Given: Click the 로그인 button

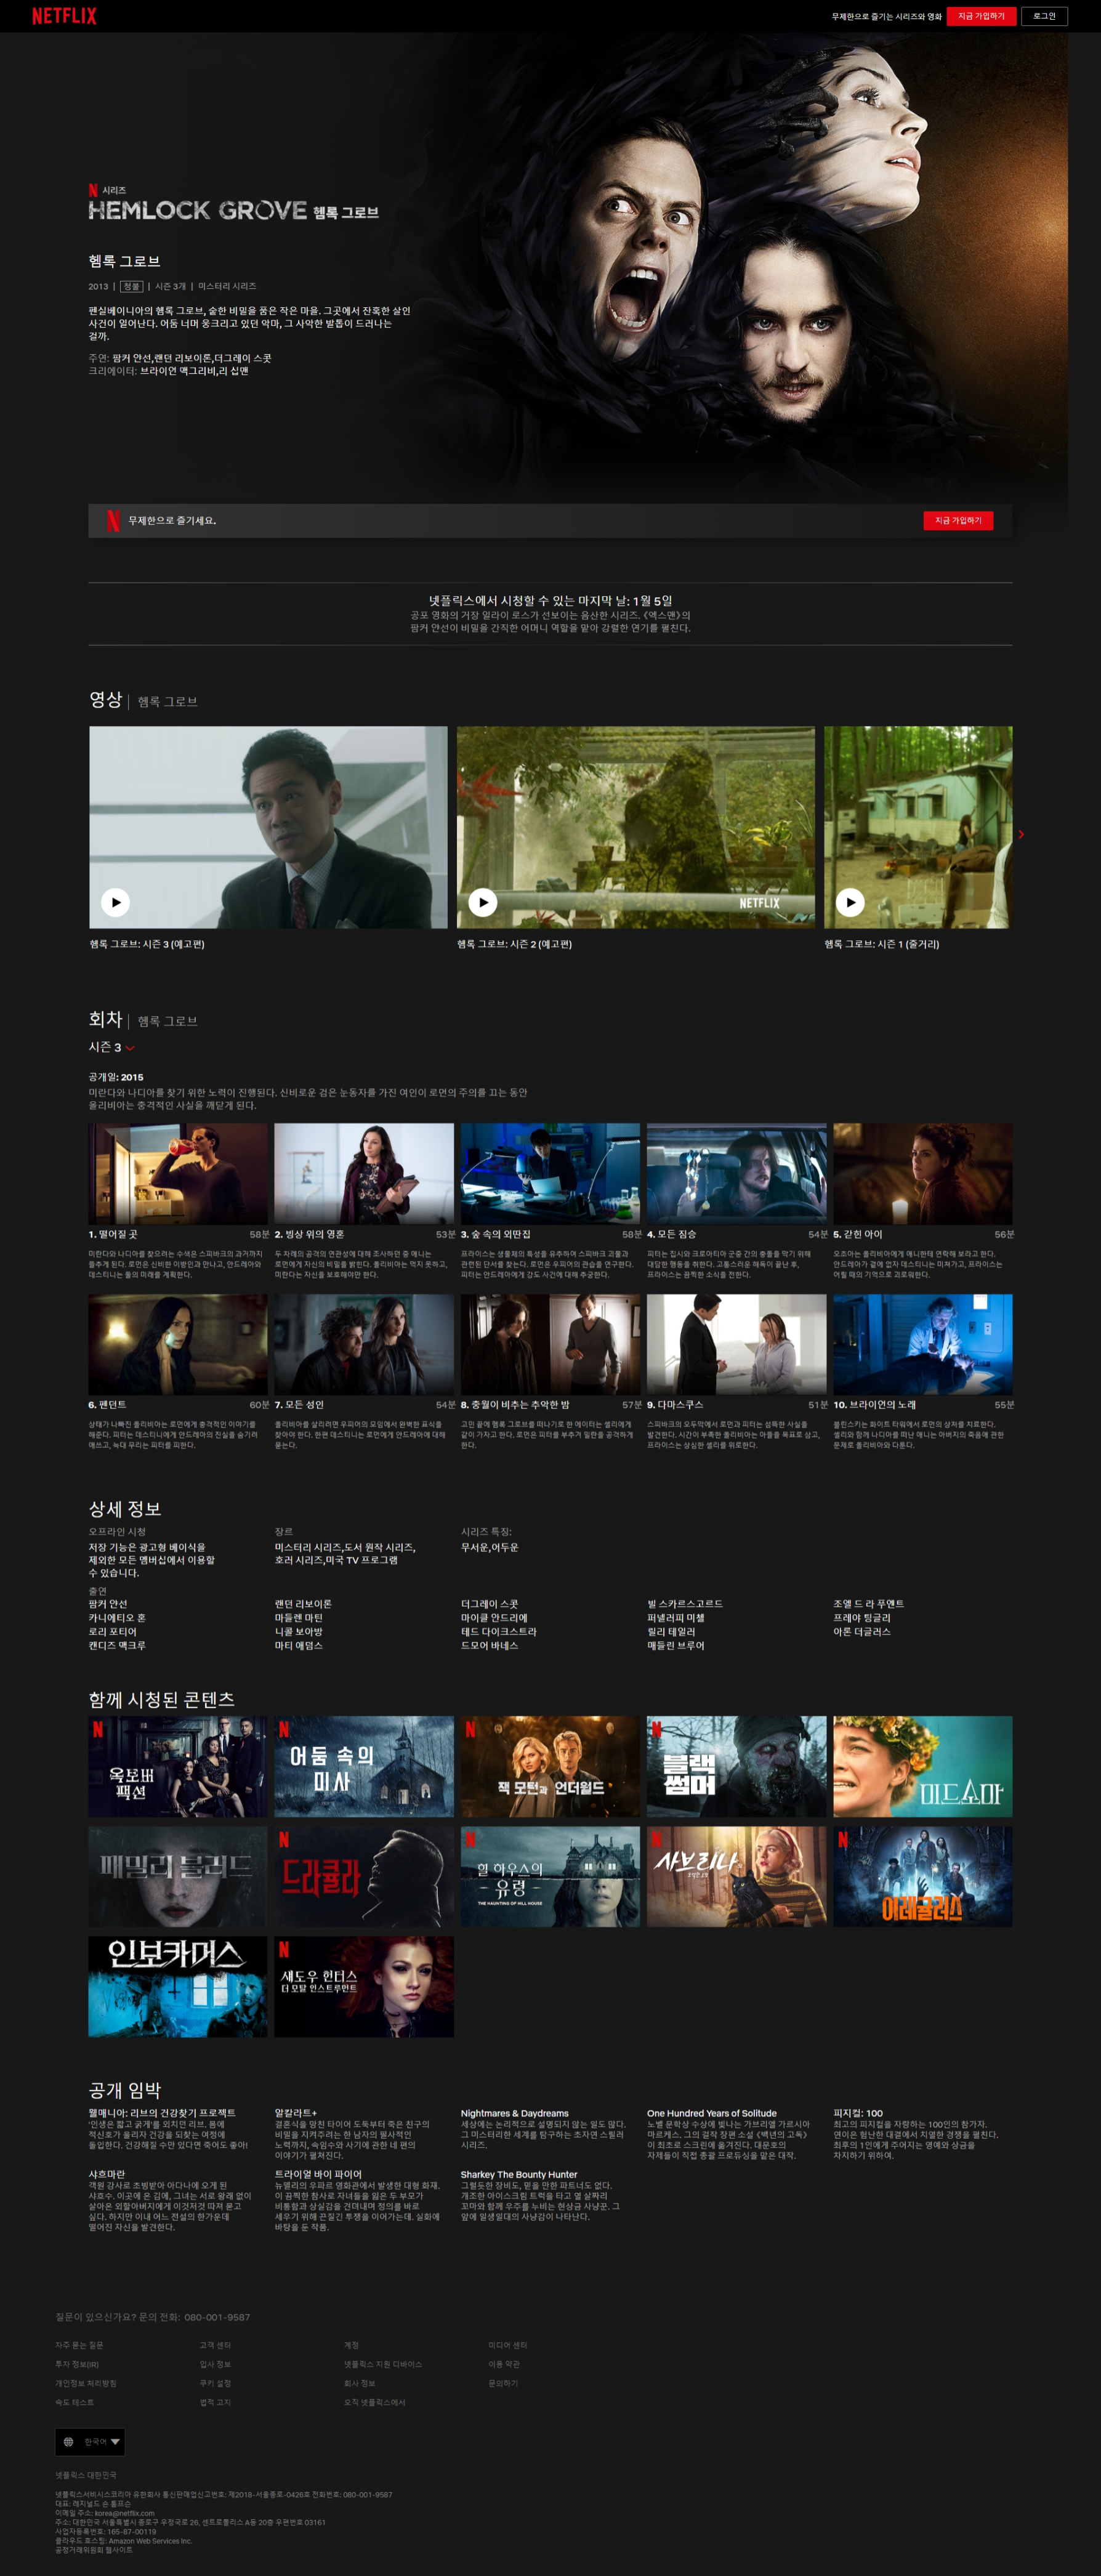Looking at the screenshot, I should pos(1044,16).
